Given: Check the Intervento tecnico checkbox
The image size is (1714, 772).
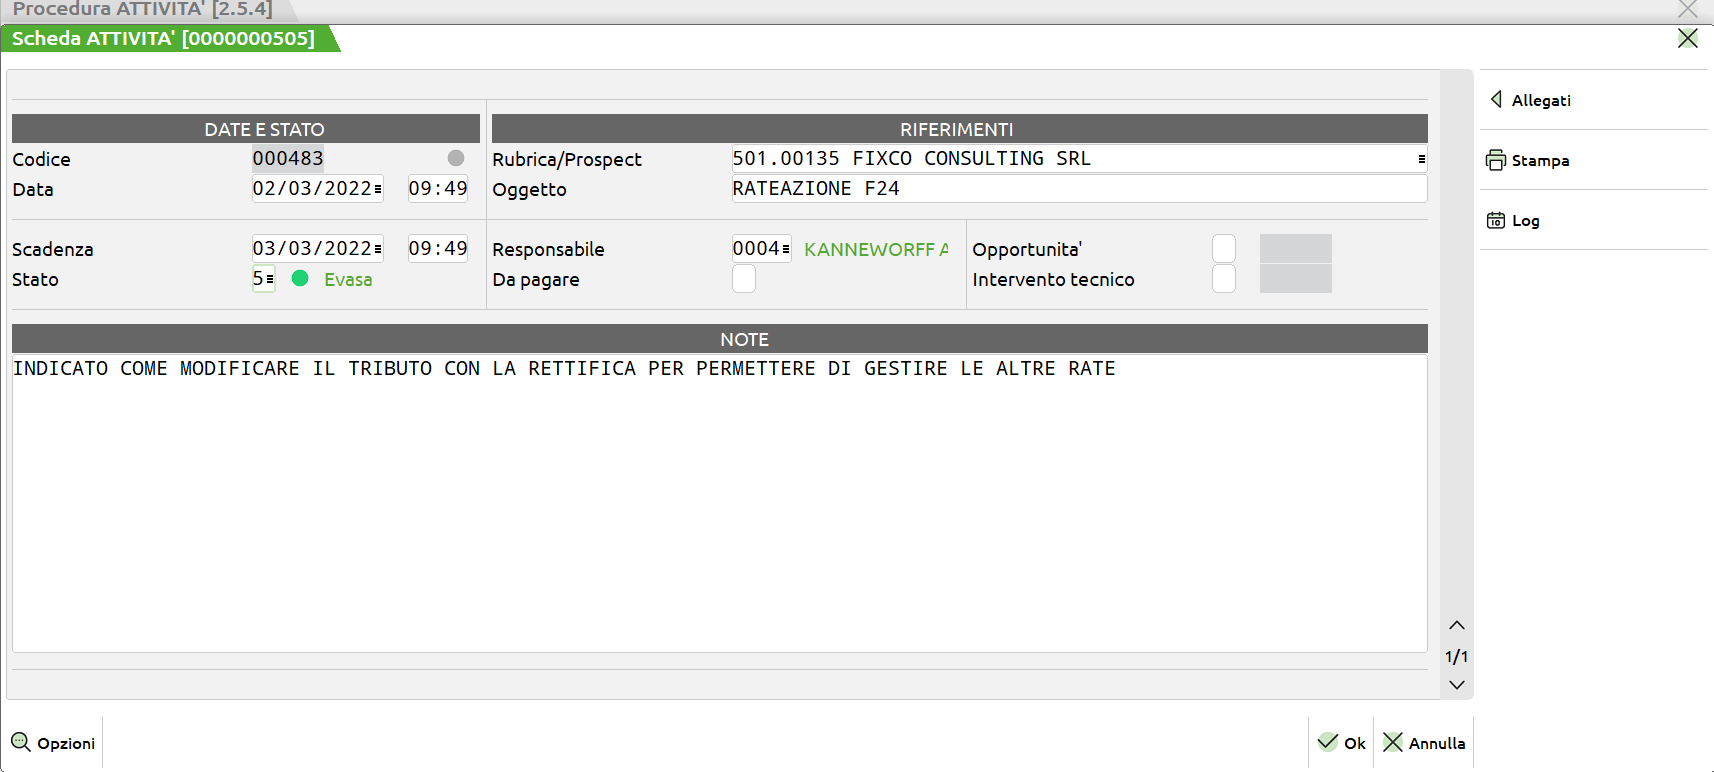Looking at the screenshot, I should tap(1223, 279).
